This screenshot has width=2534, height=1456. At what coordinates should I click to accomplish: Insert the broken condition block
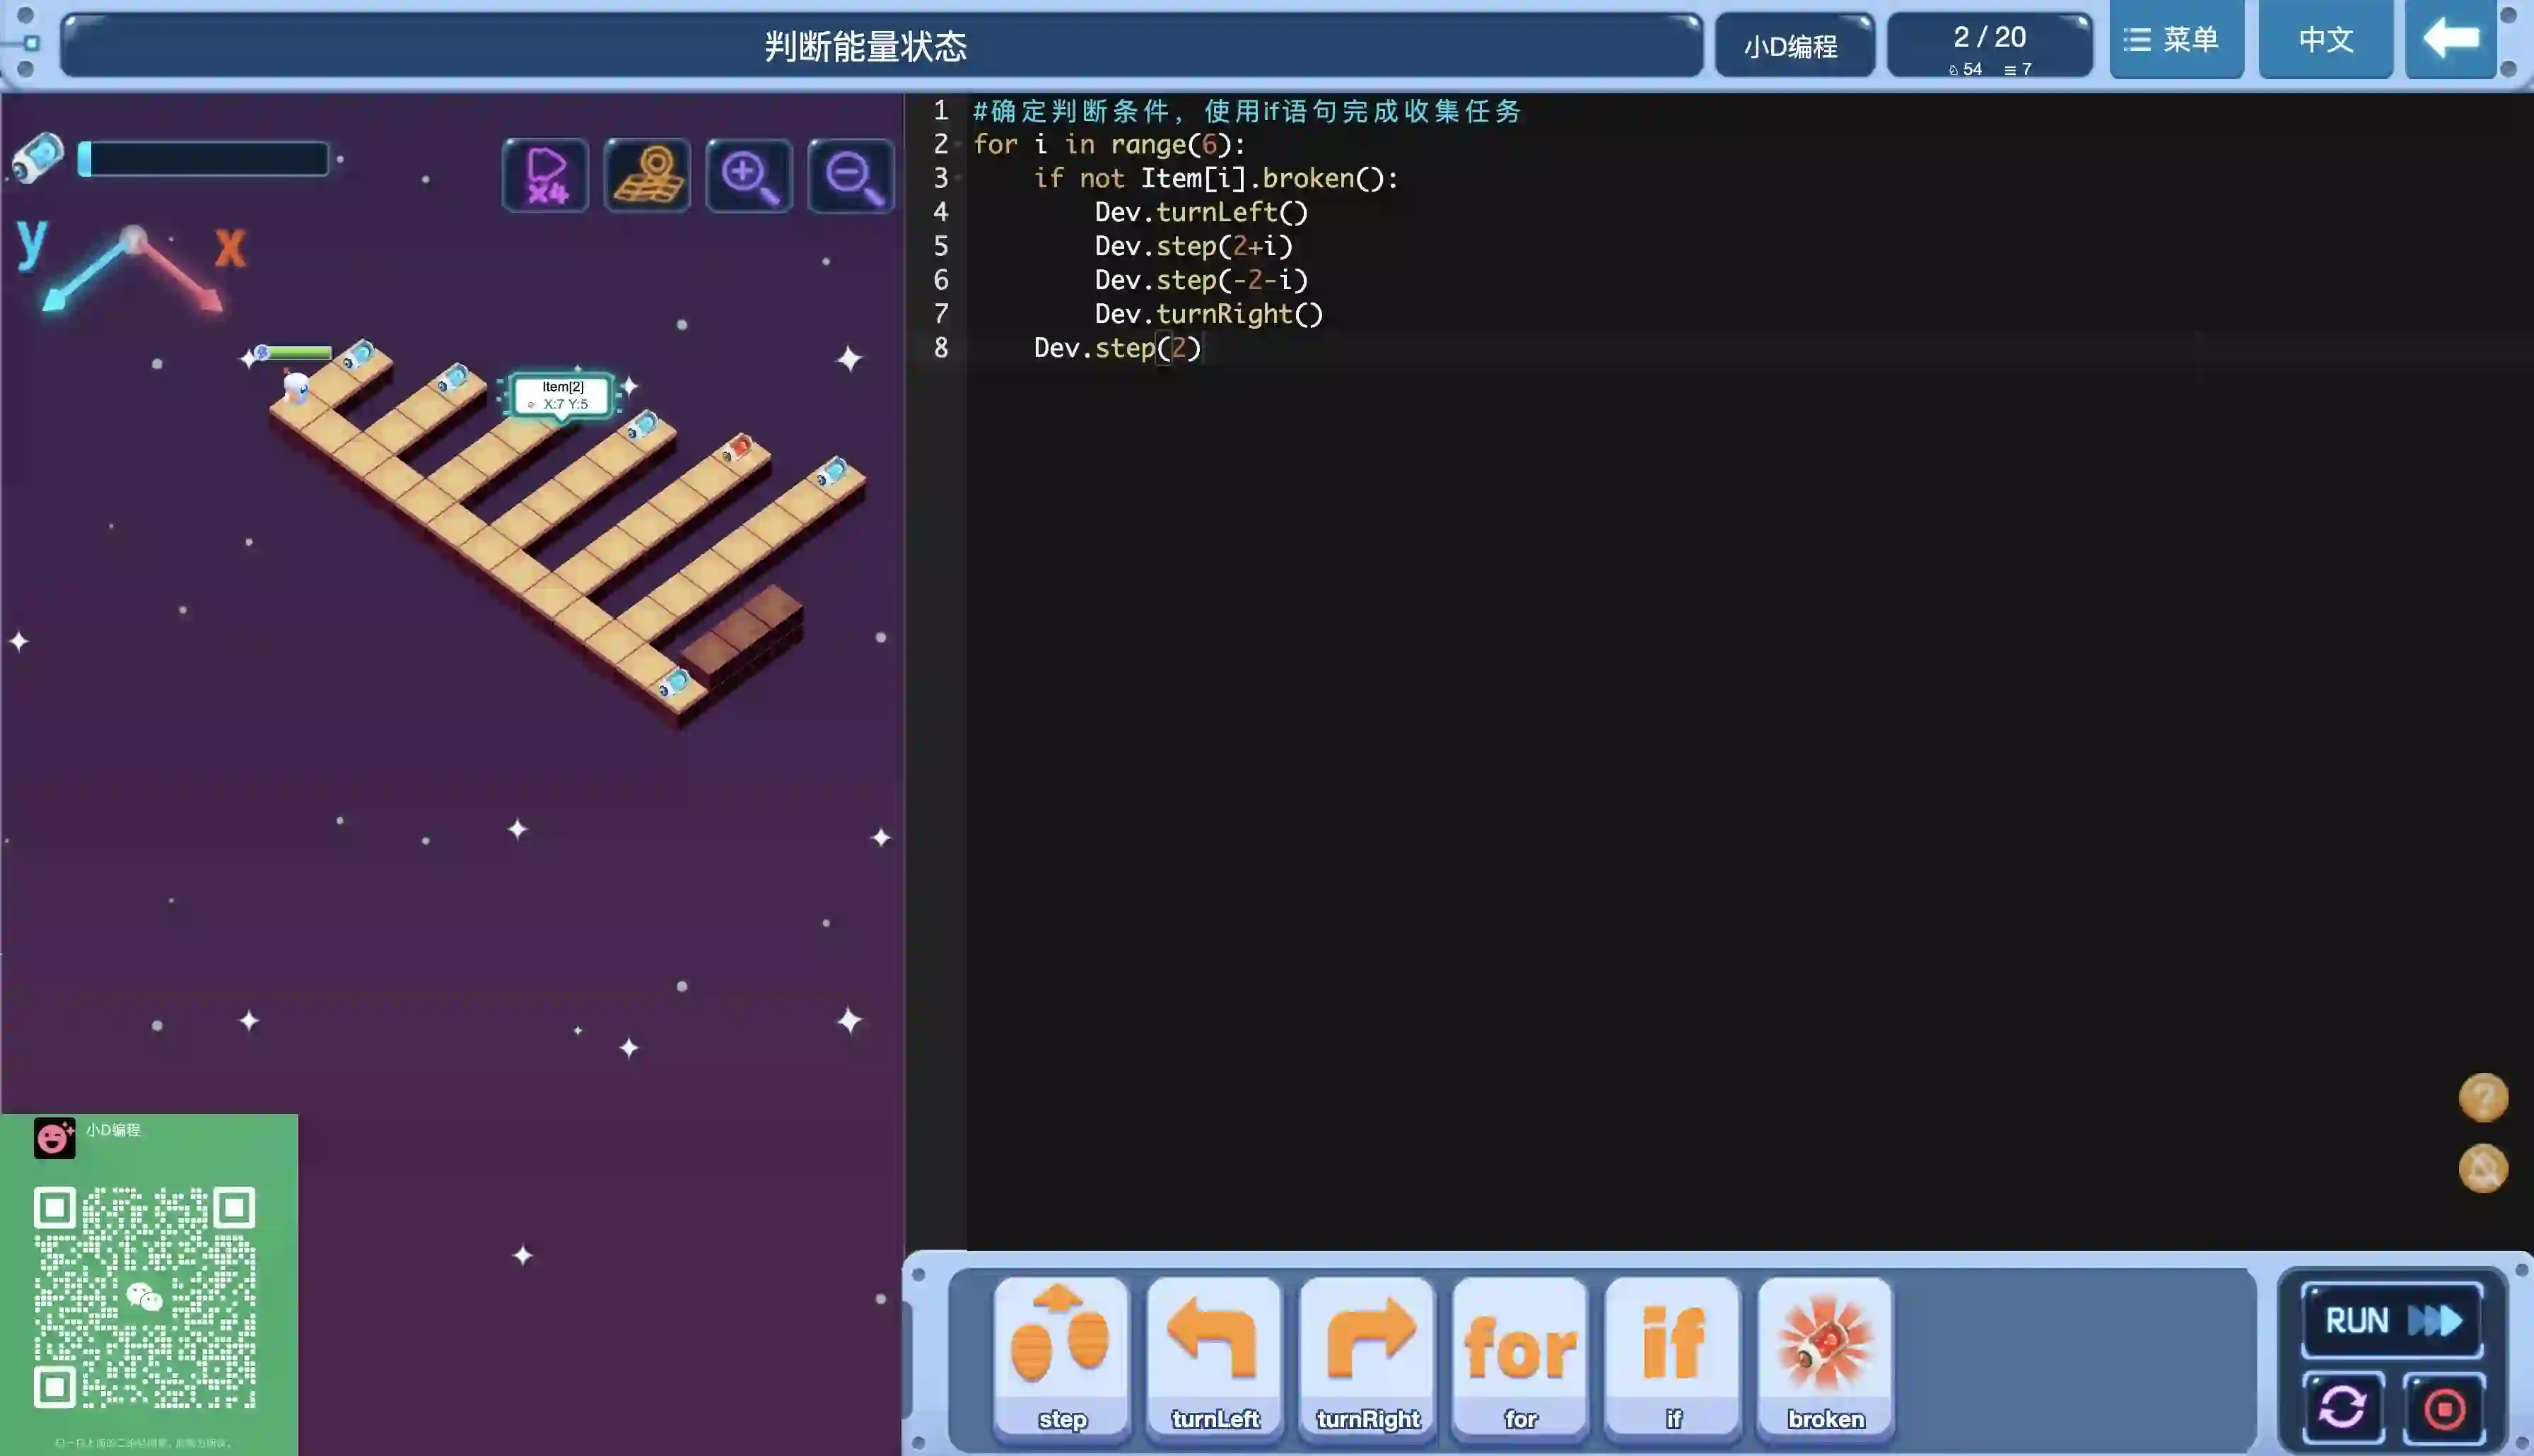pos(1825,1354)
